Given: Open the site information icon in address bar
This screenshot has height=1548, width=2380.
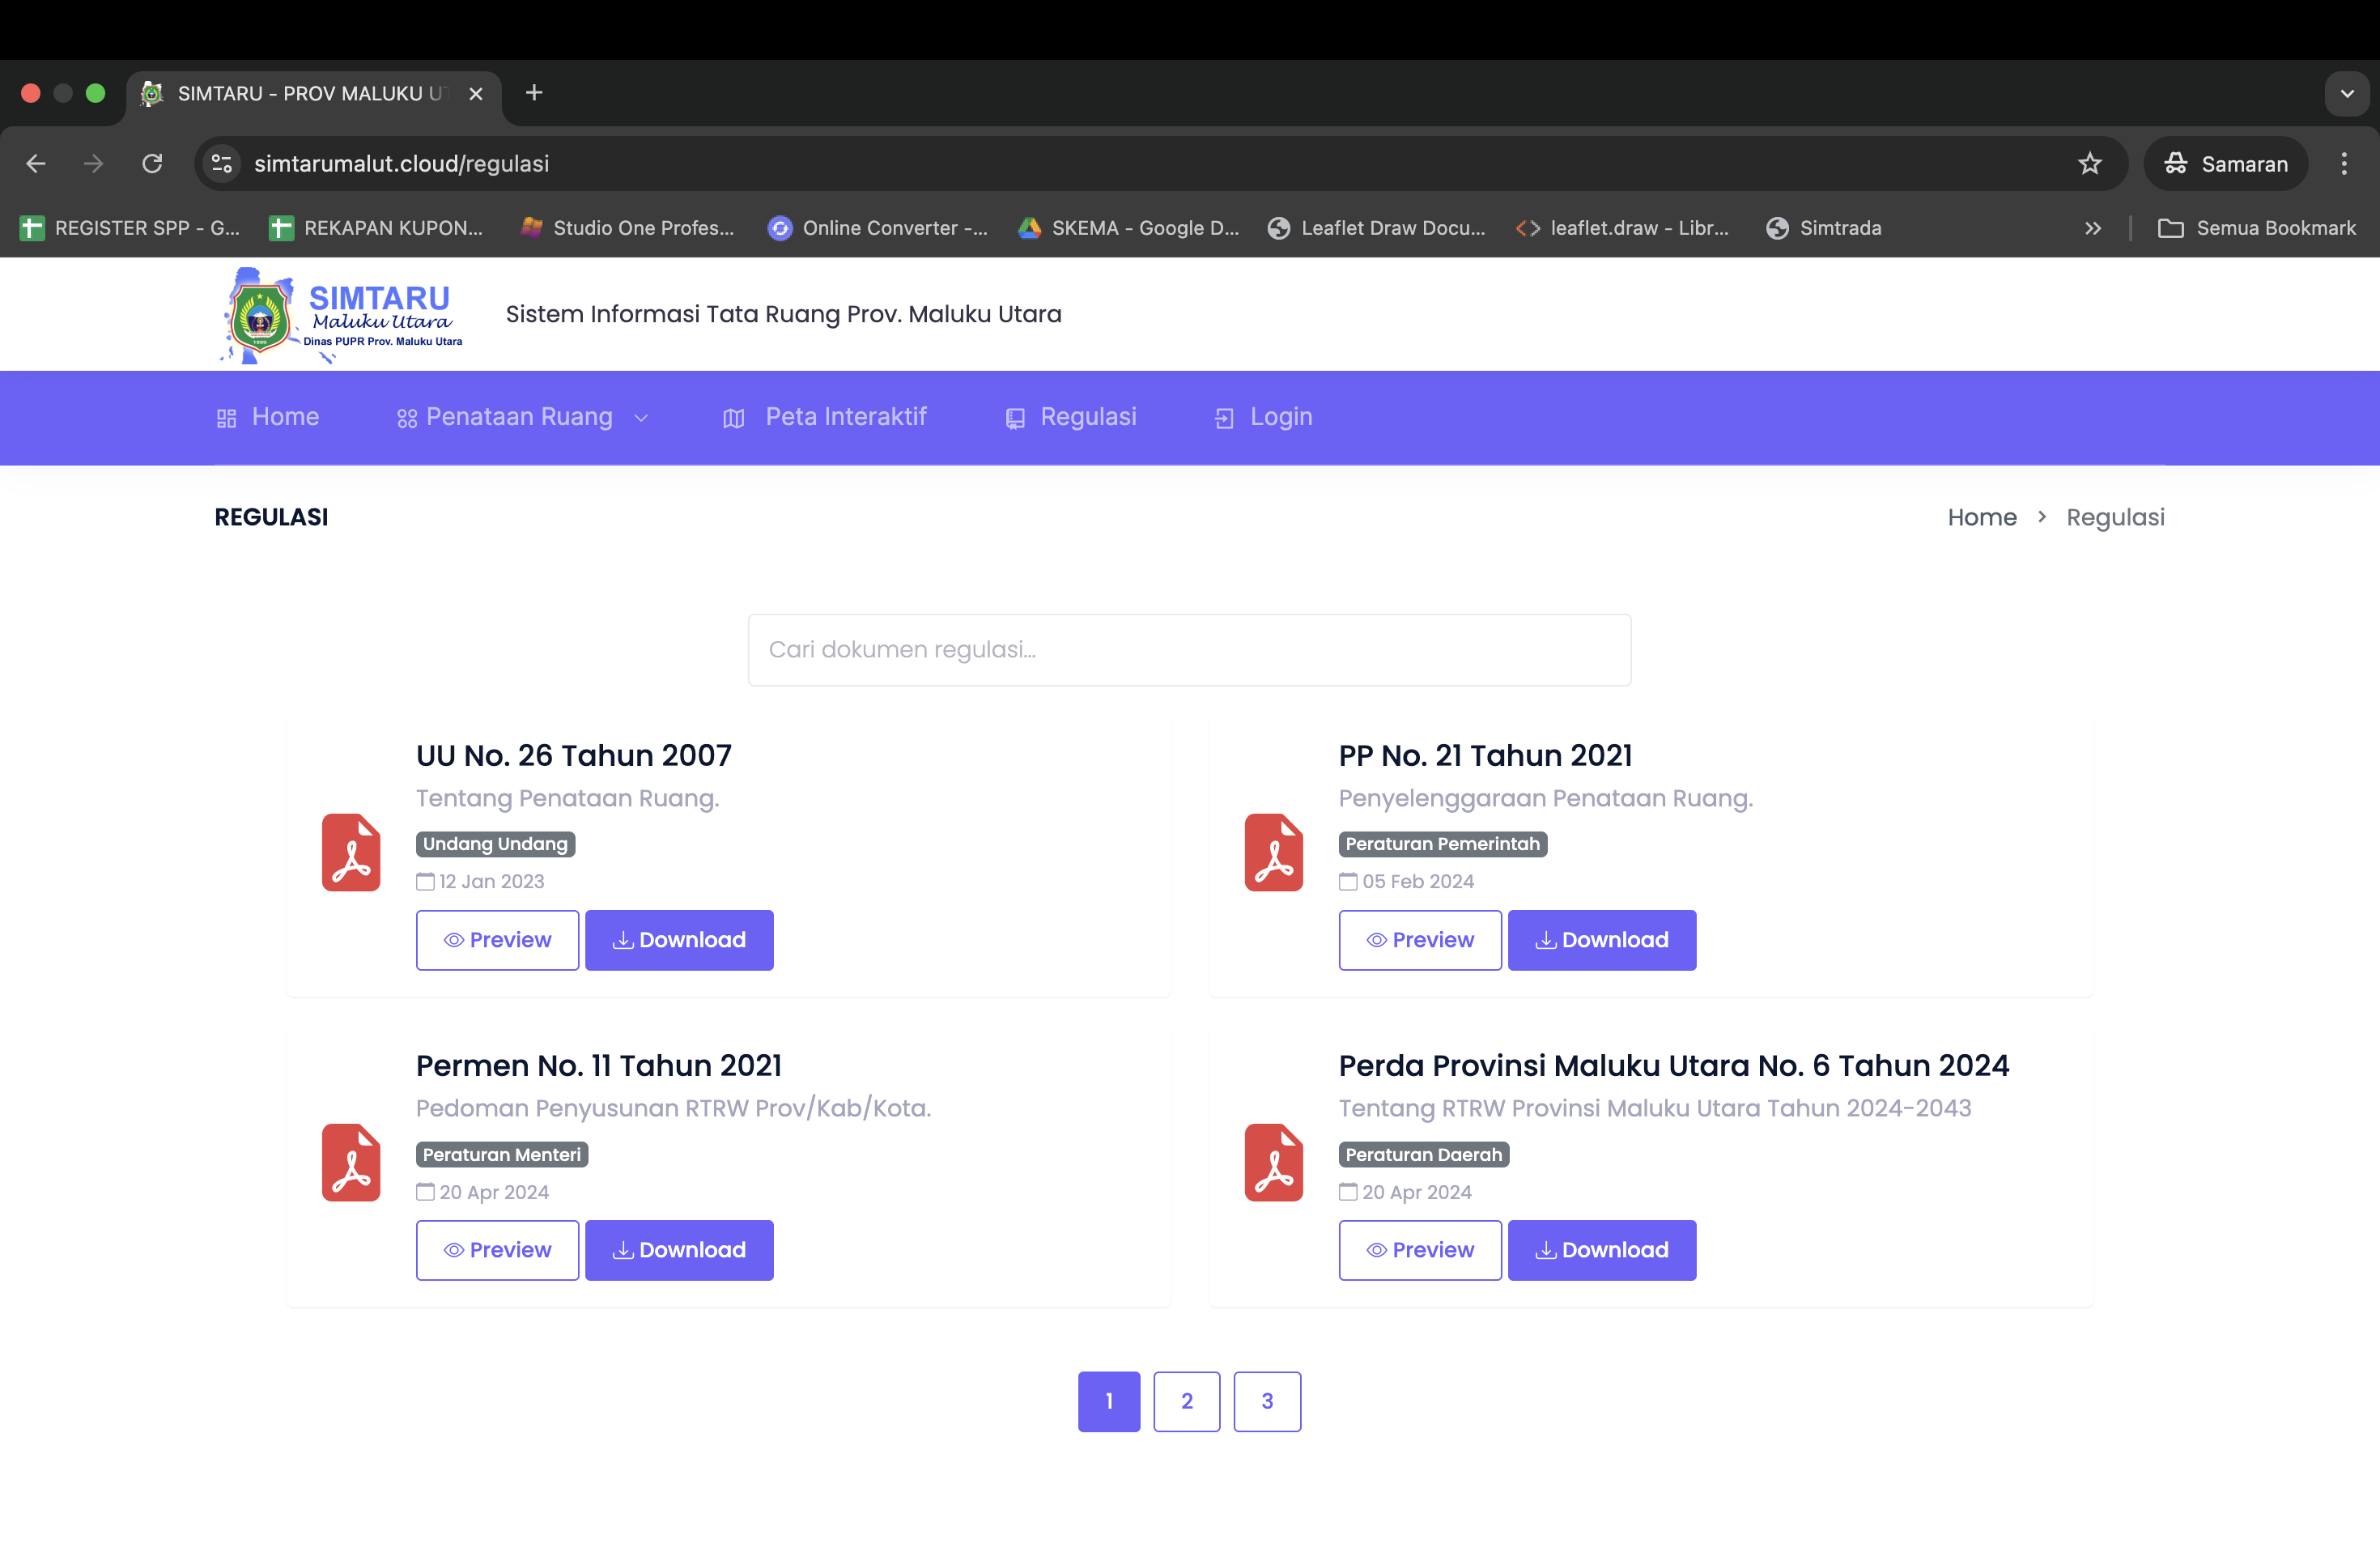Looking at the screenshot, I should coord(222,164).
